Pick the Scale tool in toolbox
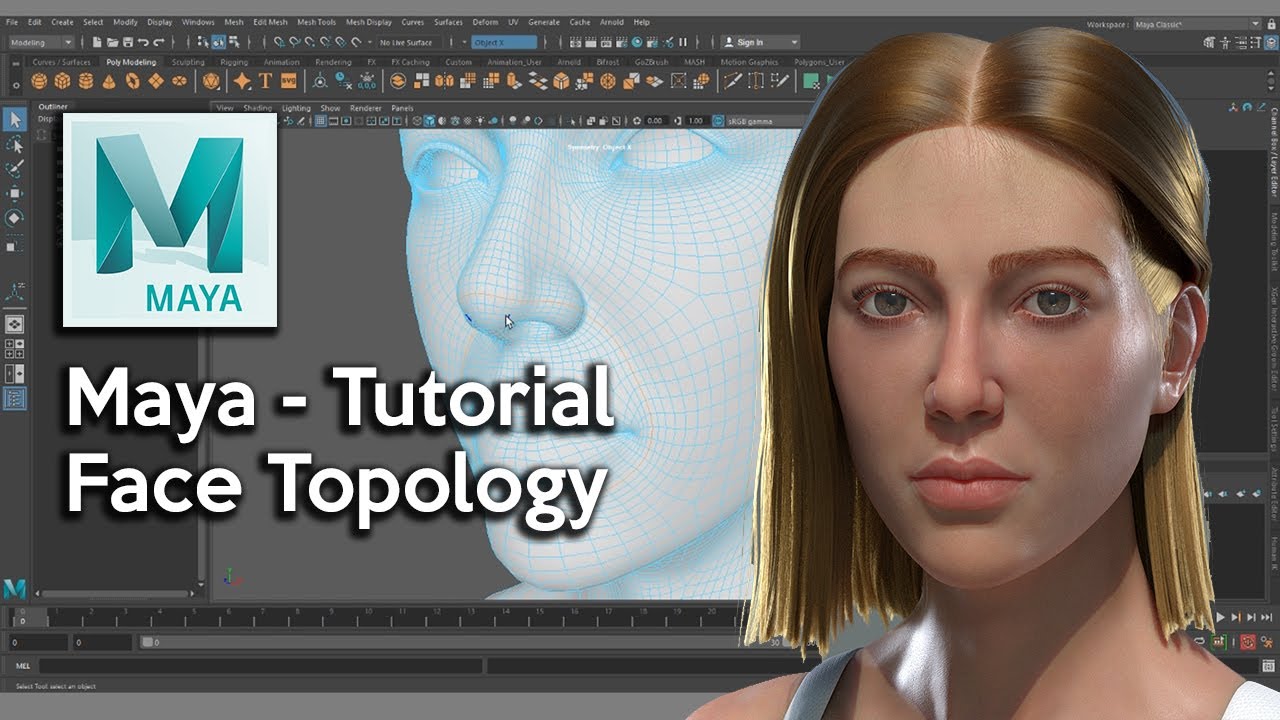Screen dimensions: 1280x720 point(15,242)
